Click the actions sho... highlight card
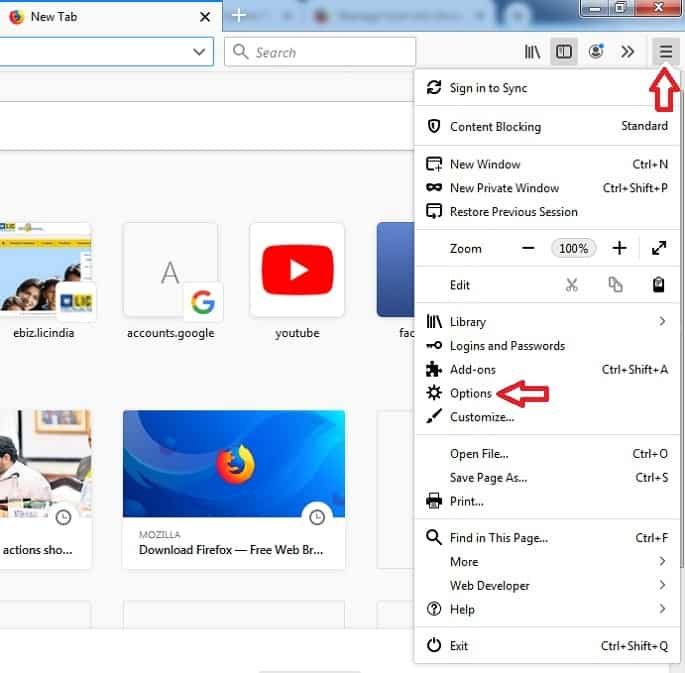Screen dimensions: 685x673 45,489
